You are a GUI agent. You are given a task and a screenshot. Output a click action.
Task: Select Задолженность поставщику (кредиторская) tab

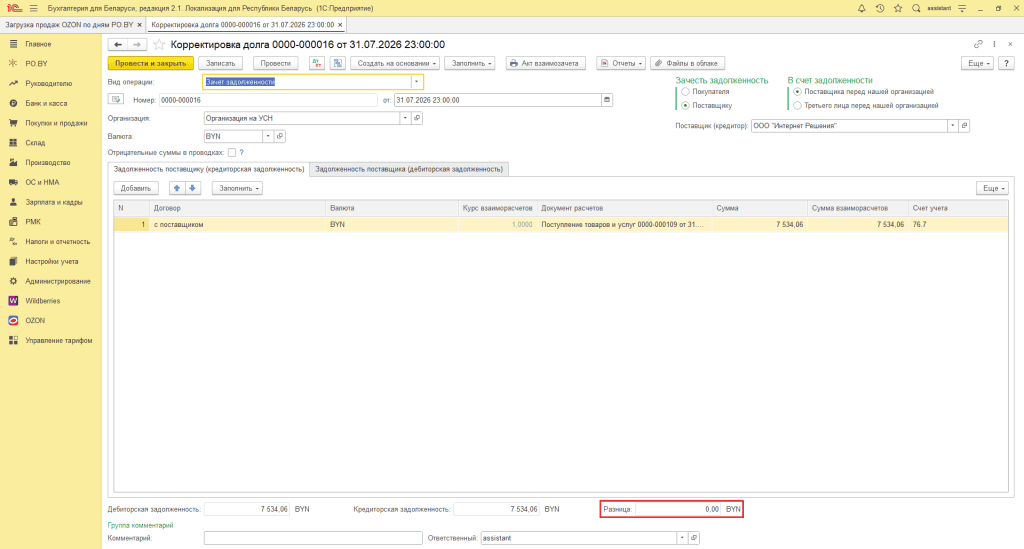(208, 169)
